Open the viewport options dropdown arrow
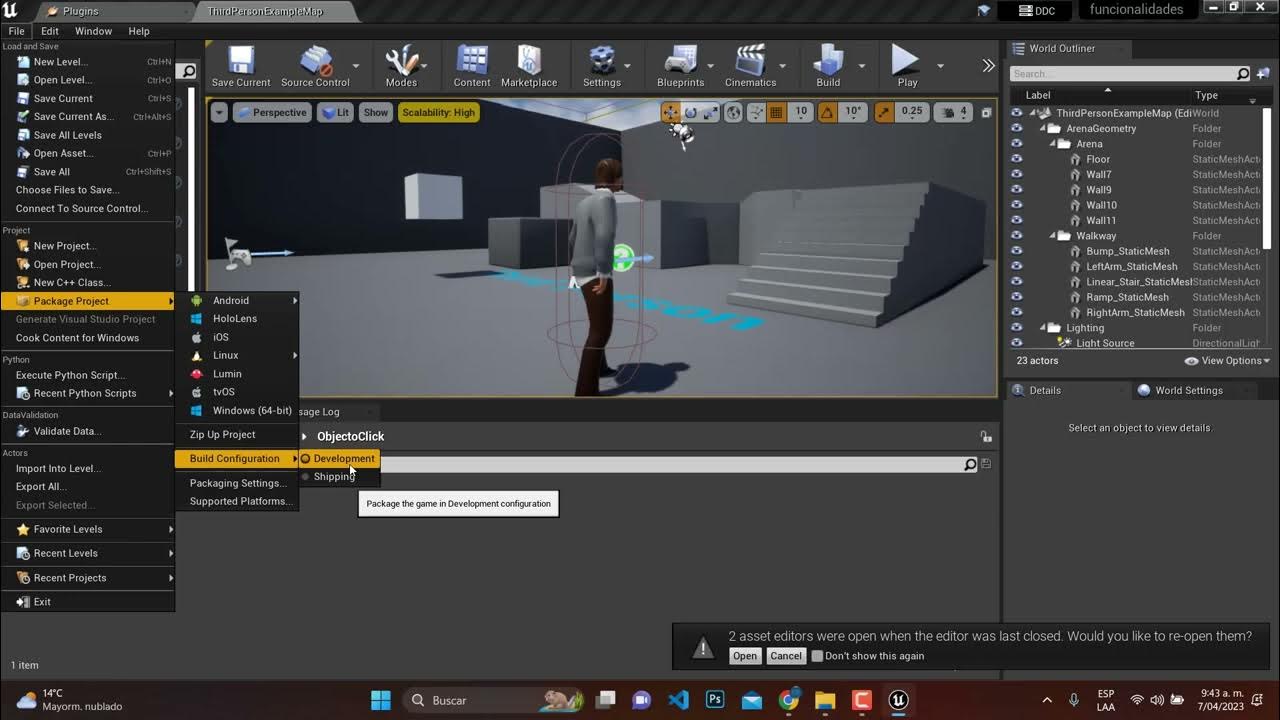1280x720 pixels. (x=219, y=113)
